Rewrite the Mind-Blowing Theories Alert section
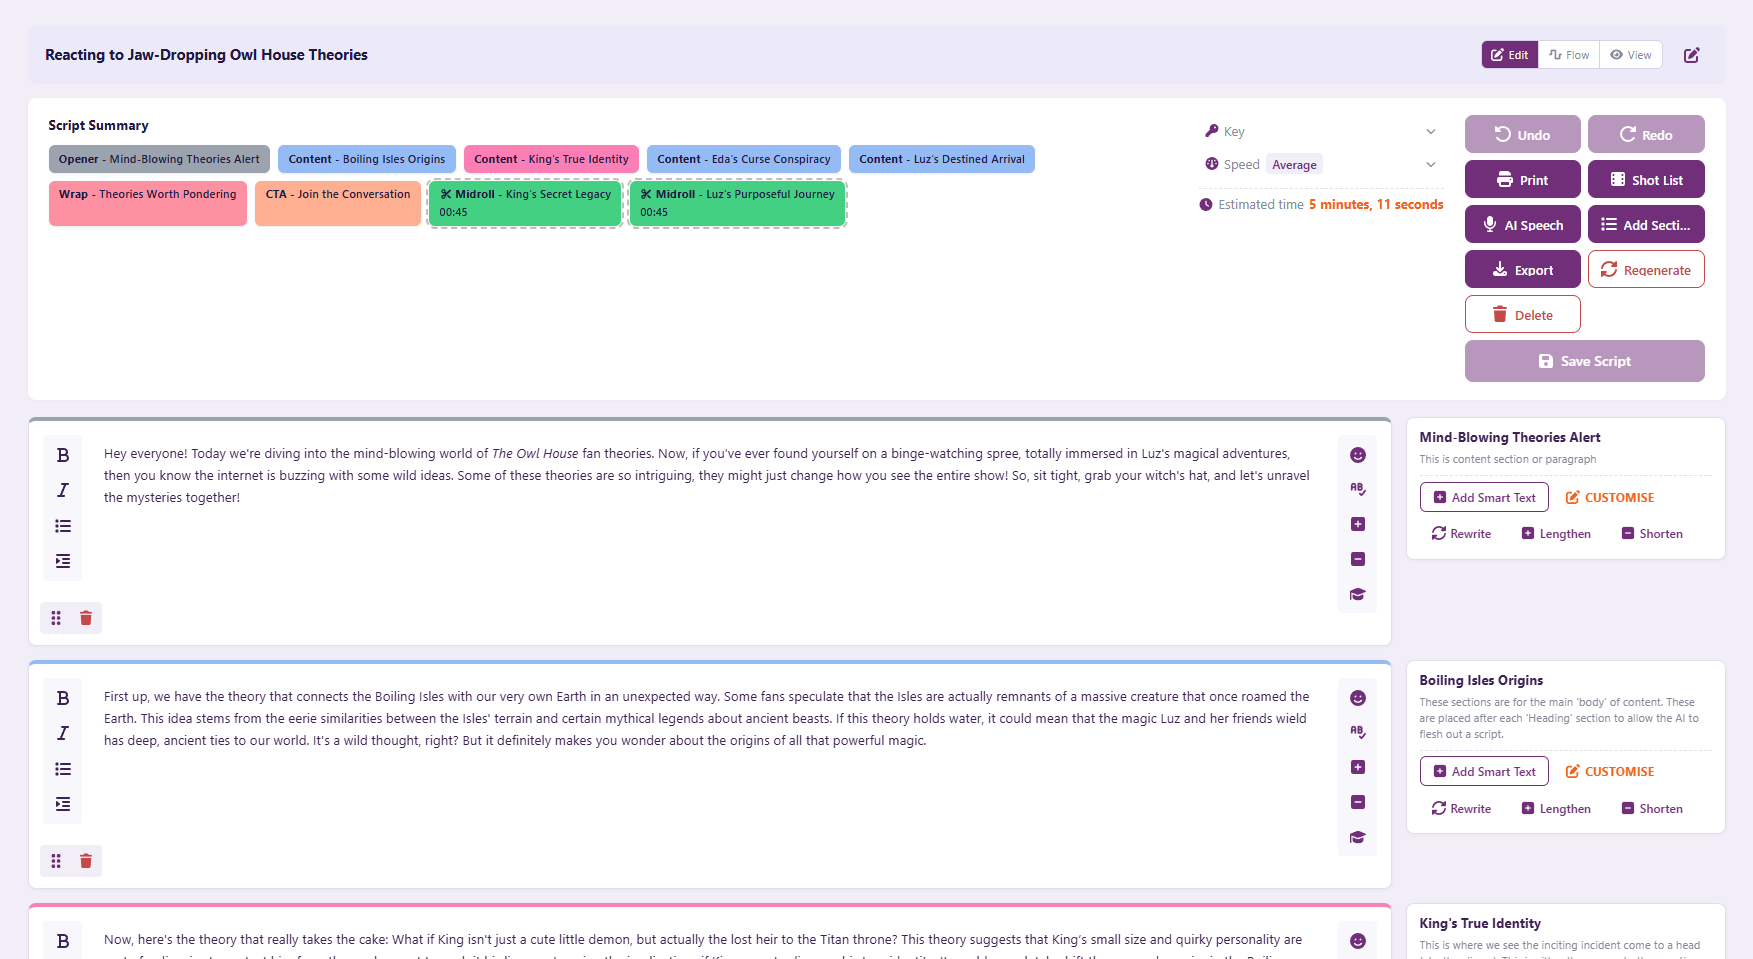The image size is (1753, 959). [1461, 534]
